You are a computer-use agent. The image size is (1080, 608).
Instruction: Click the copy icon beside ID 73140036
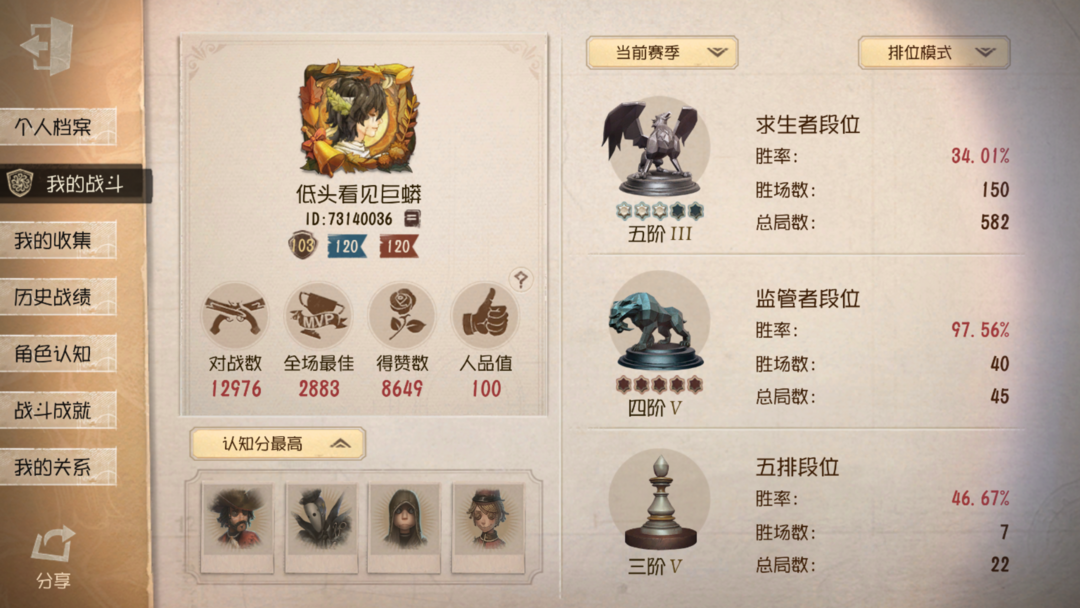411,219
